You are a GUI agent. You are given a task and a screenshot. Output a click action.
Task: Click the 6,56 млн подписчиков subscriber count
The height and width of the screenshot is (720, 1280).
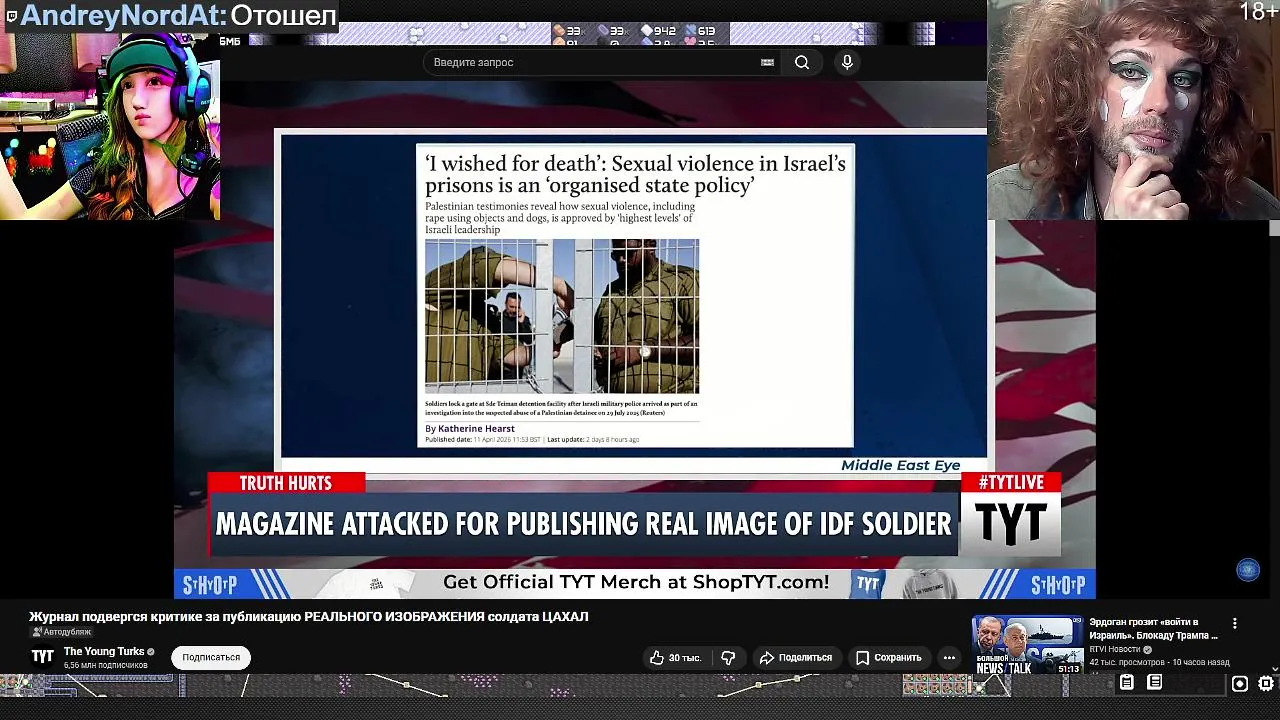click(x=106, y=665)
